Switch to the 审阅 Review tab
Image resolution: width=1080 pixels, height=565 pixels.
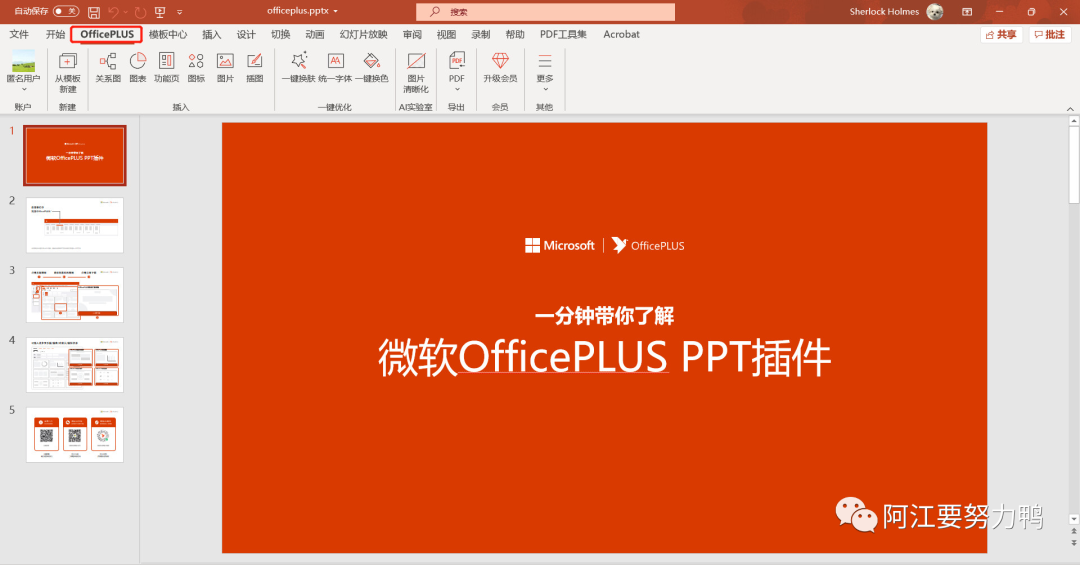click(412, 34)
